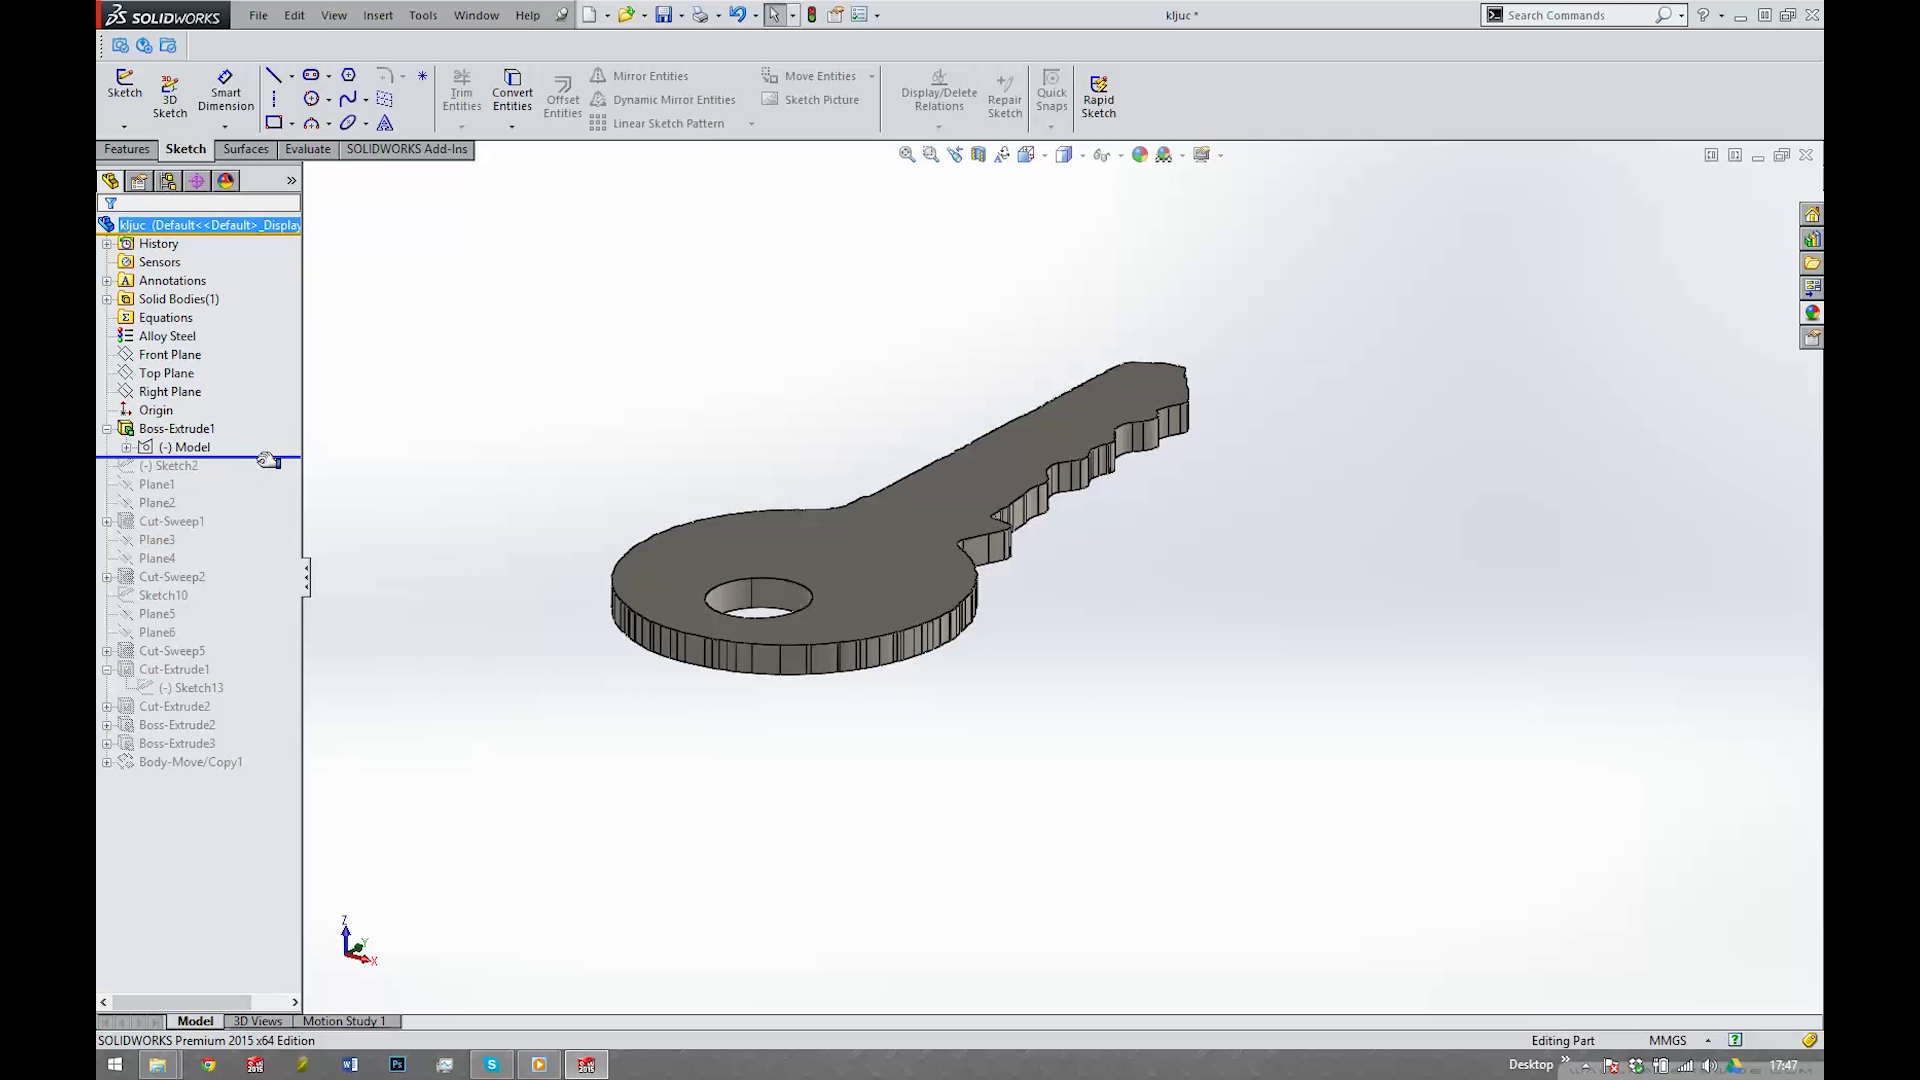Toggle Sketch mode with the Sketch button
The height and width of the screenshot is (1080, 1920).
tap(124, 85)
